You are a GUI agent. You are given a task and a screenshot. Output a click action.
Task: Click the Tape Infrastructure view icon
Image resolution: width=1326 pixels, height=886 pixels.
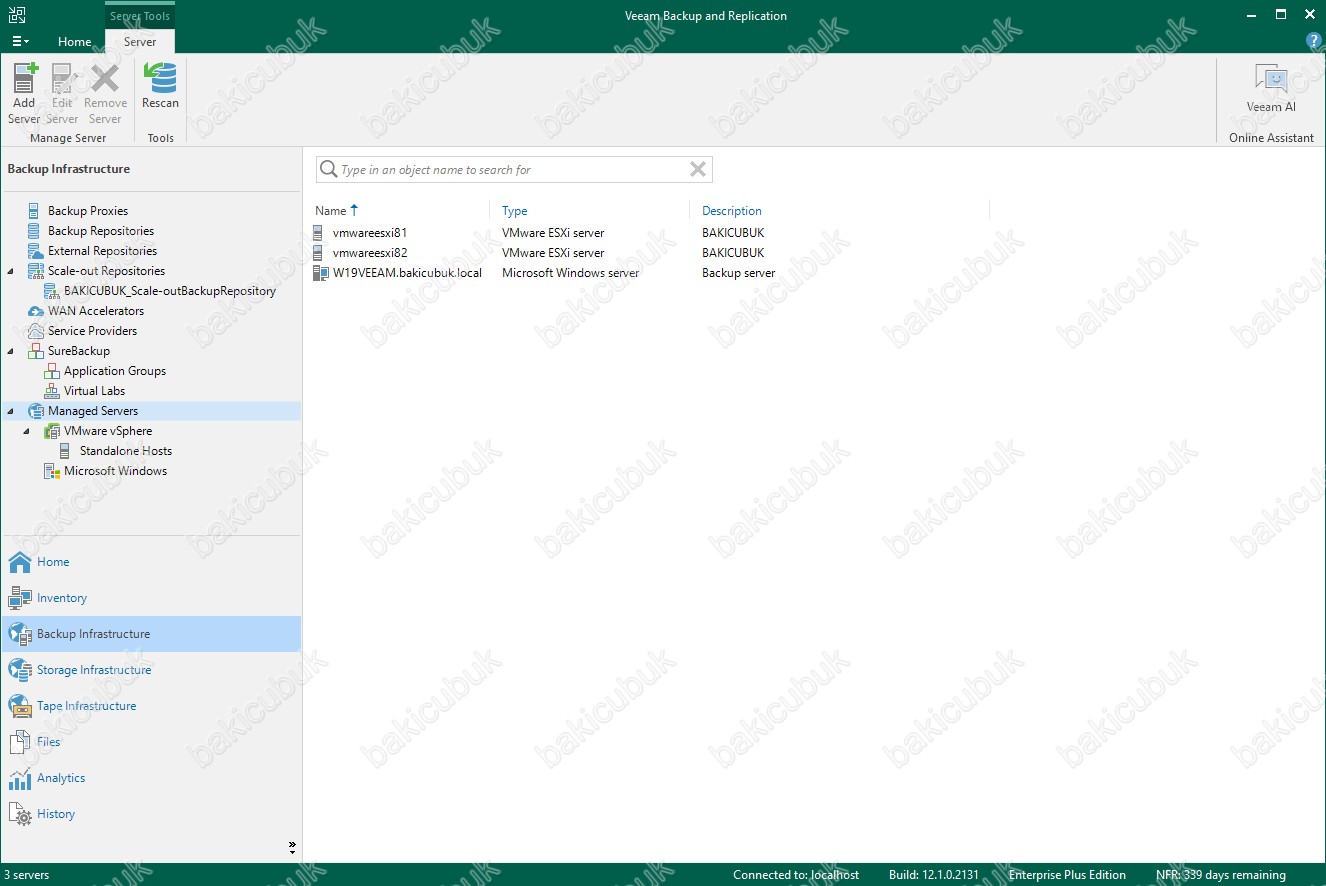tap(20, 706)
